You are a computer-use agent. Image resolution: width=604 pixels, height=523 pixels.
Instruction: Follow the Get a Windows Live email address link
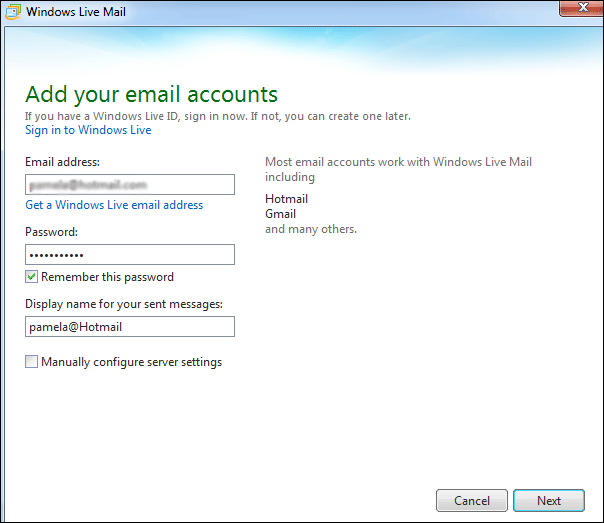[x=114, y=205]
